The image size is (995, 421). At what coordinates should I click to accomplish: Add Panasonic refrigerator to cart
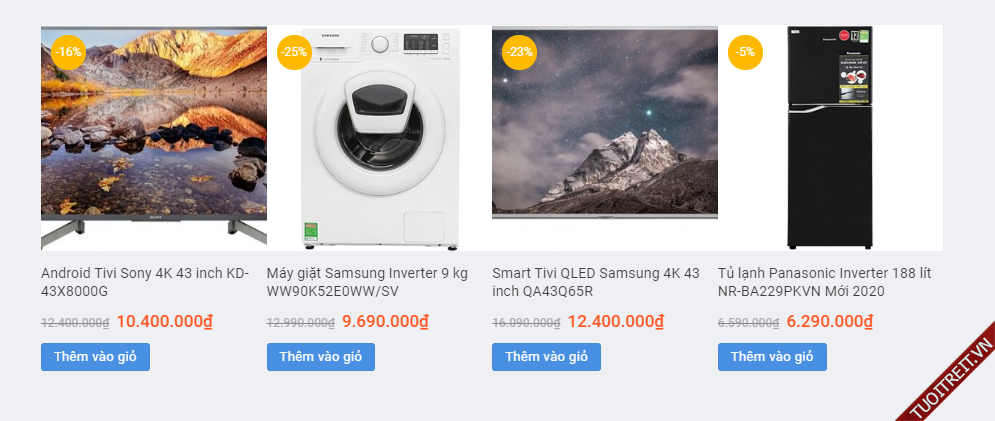click(x=772, y=357)
